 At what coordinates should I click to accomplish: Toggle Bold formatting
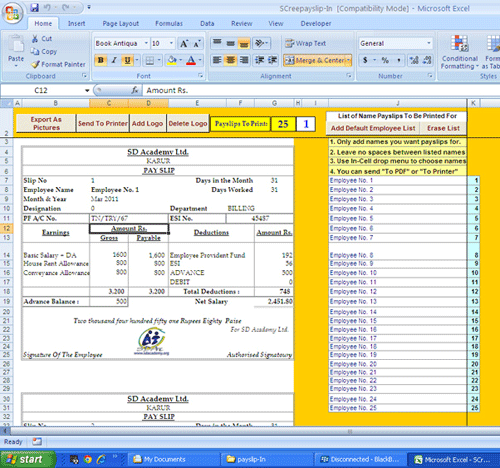(101, 60)
